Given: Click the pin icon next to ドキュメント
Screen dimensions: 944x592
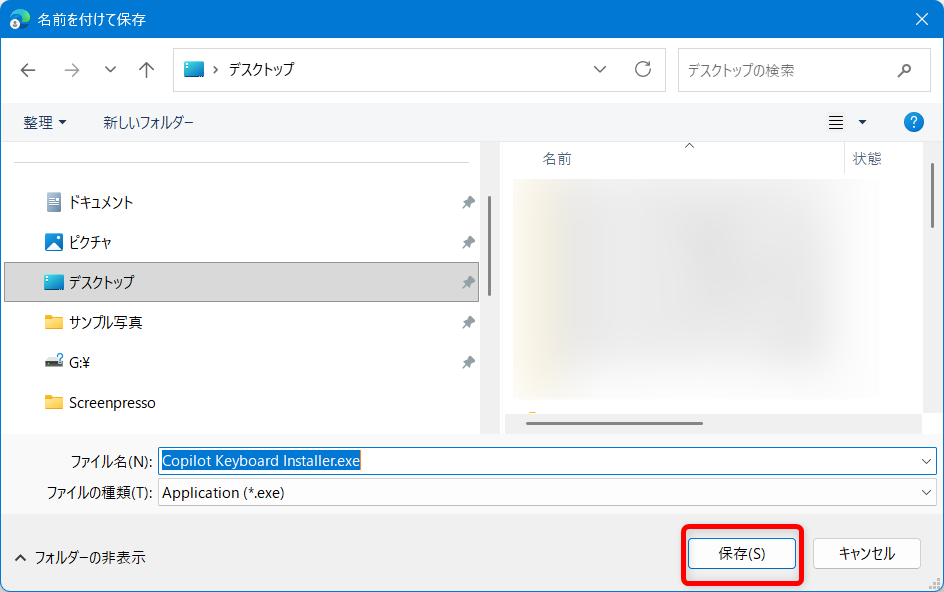Looking at the screenshot, I should click(468, 202).
